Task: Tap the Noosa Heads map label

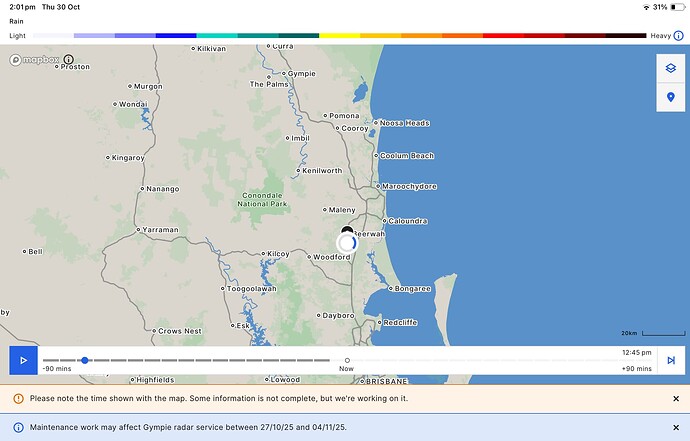Action: 402,123
